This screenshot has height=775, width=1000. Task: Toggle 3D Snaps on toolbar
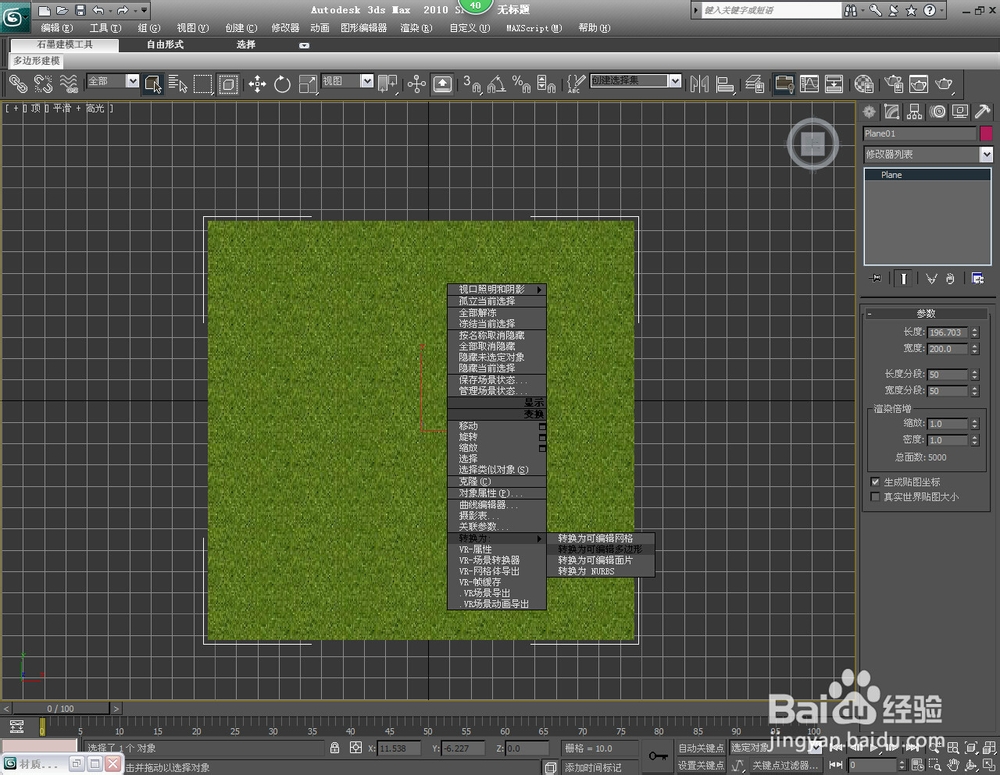[x=473, y=84]
